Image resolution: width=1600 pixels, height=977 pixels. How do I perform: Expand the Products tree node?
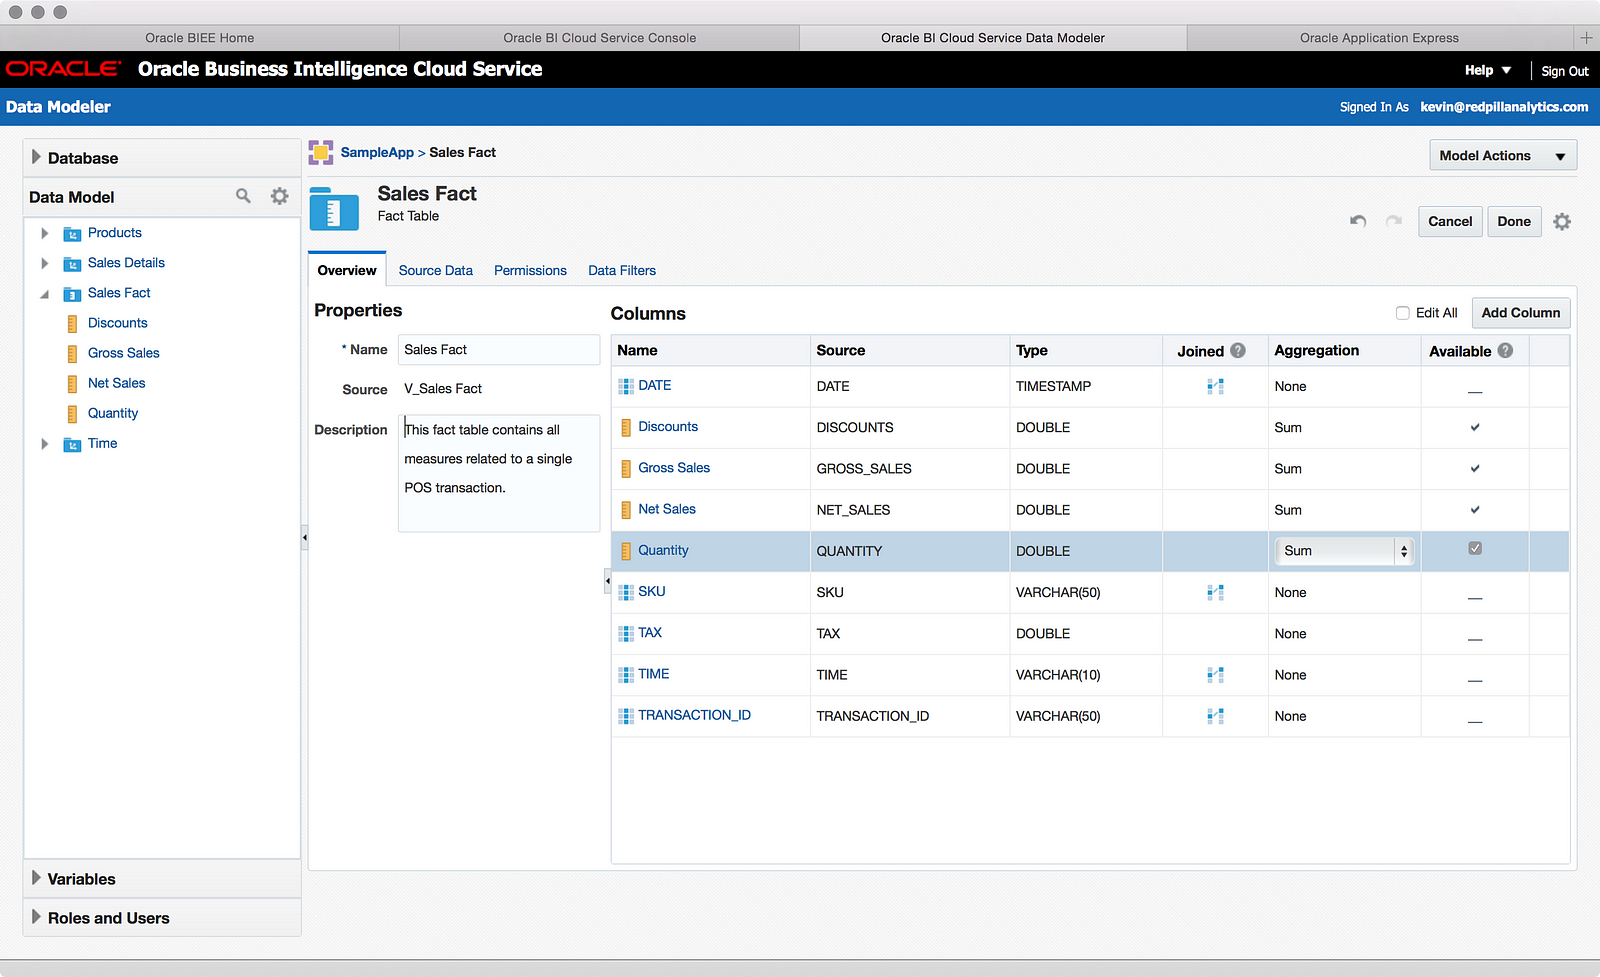click(x=44, y=233)
